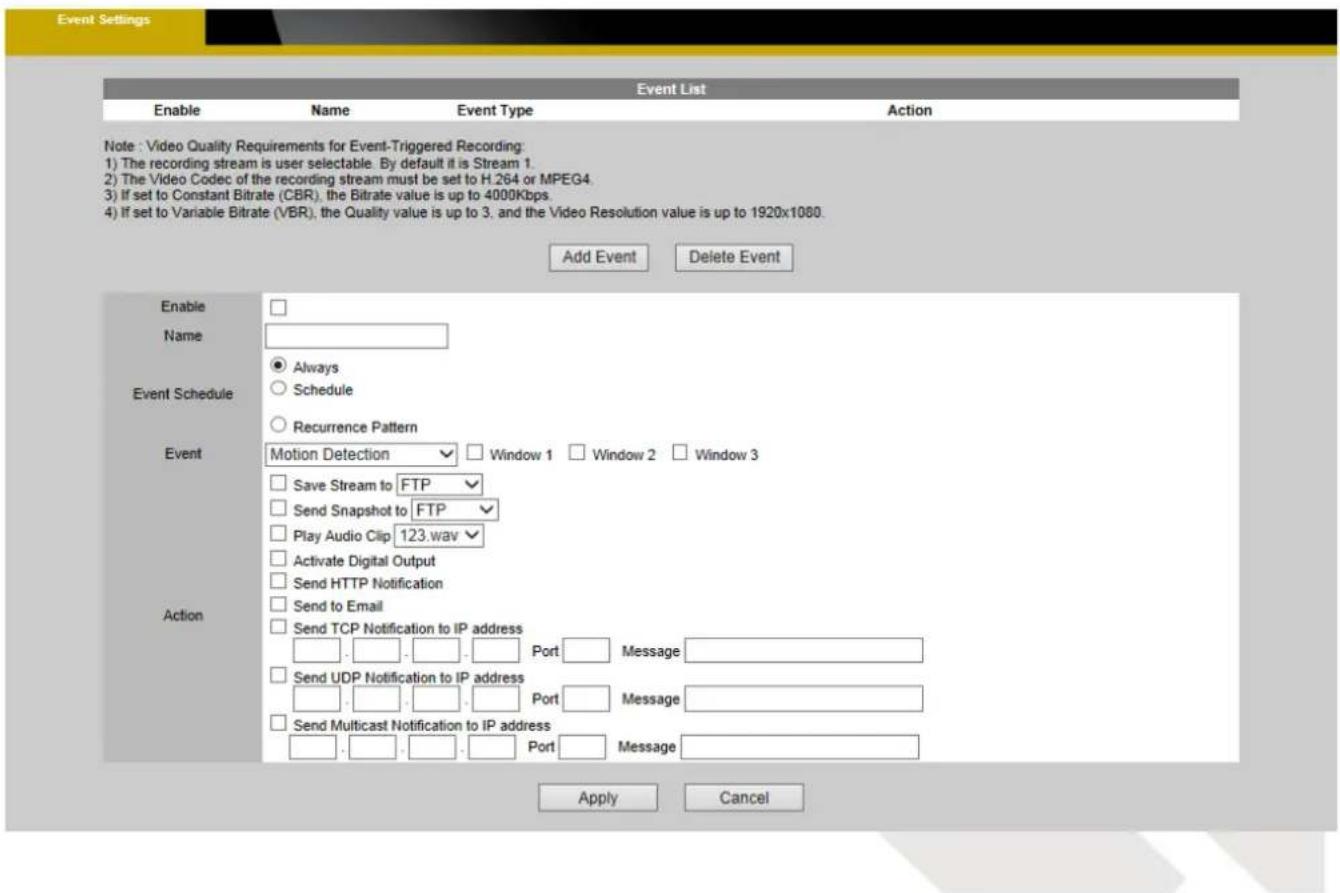
Task: Click the Name column header in Event List
Action: click(330, 111)
